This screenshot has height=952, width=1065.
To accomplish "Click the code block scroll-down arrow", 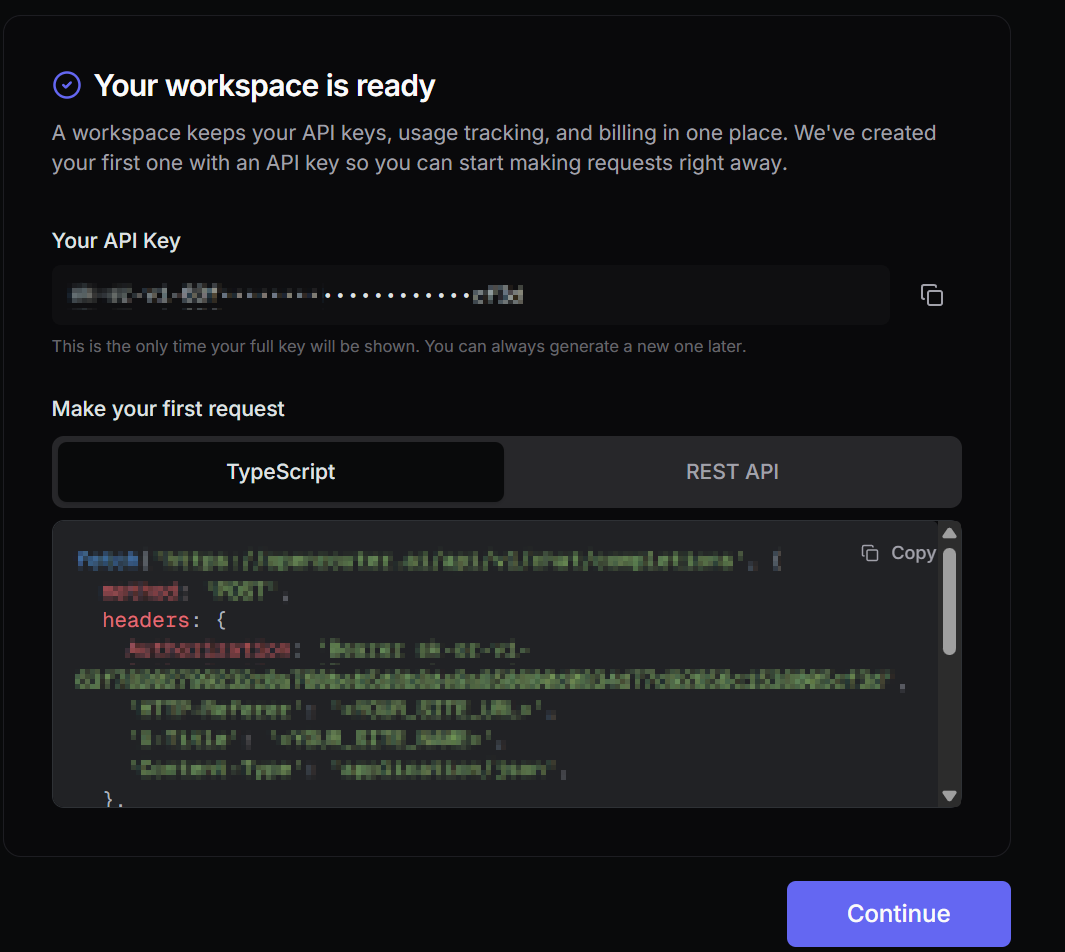I will tap(950, 796).
